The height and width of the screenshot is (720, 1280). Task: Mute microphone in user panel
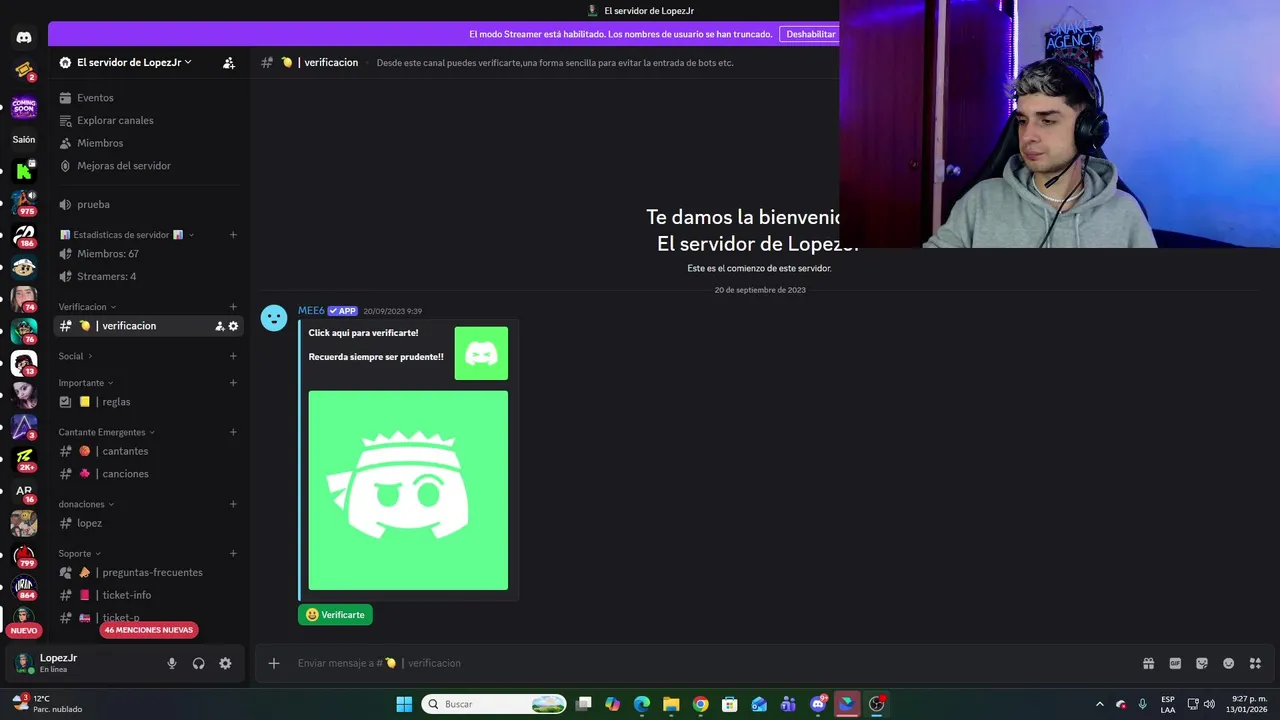[x=172, y=663]
